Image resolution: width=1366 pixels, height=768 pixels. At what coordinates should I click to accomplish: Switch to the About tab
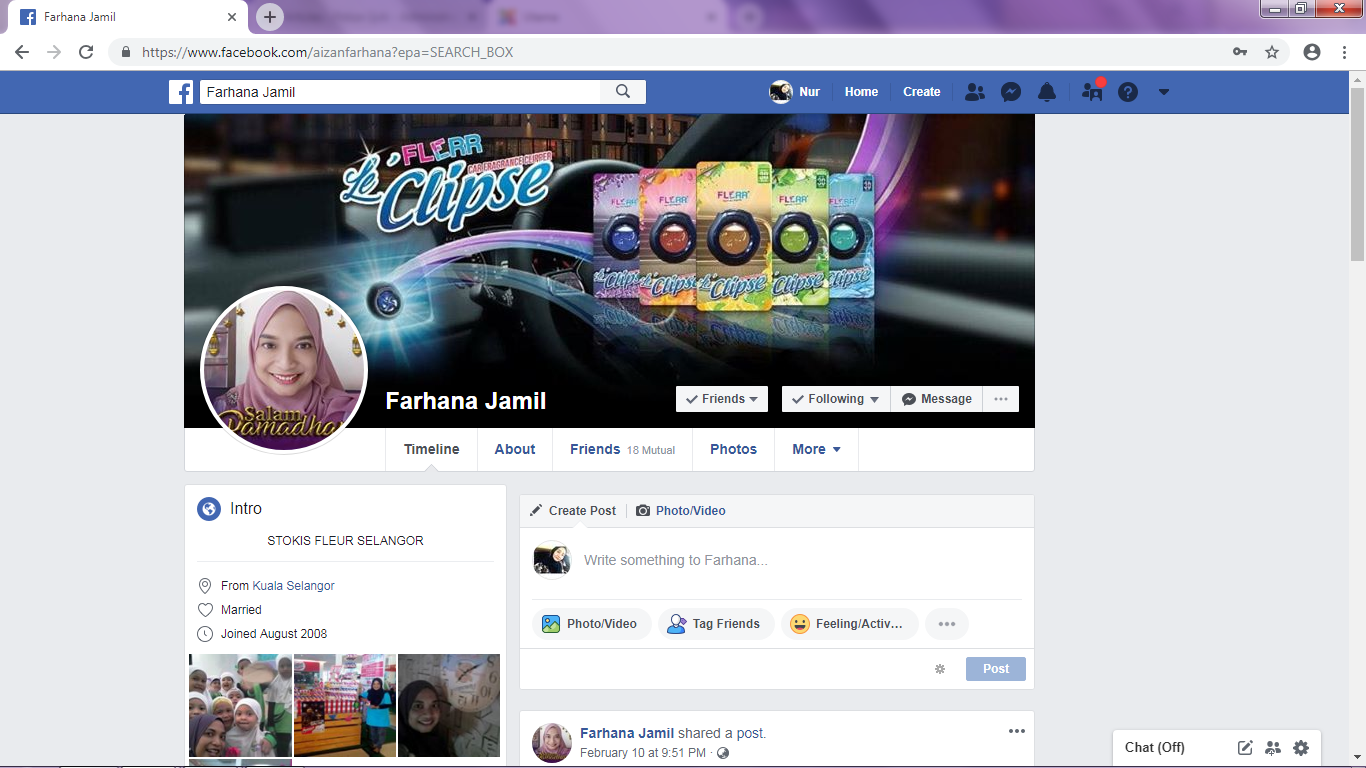(515, 450)
